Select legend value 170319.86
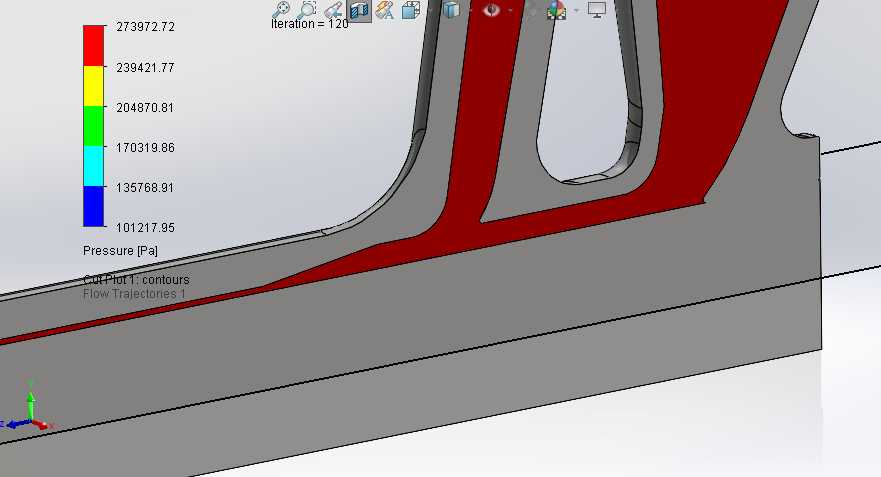 (x=146, y=147)
